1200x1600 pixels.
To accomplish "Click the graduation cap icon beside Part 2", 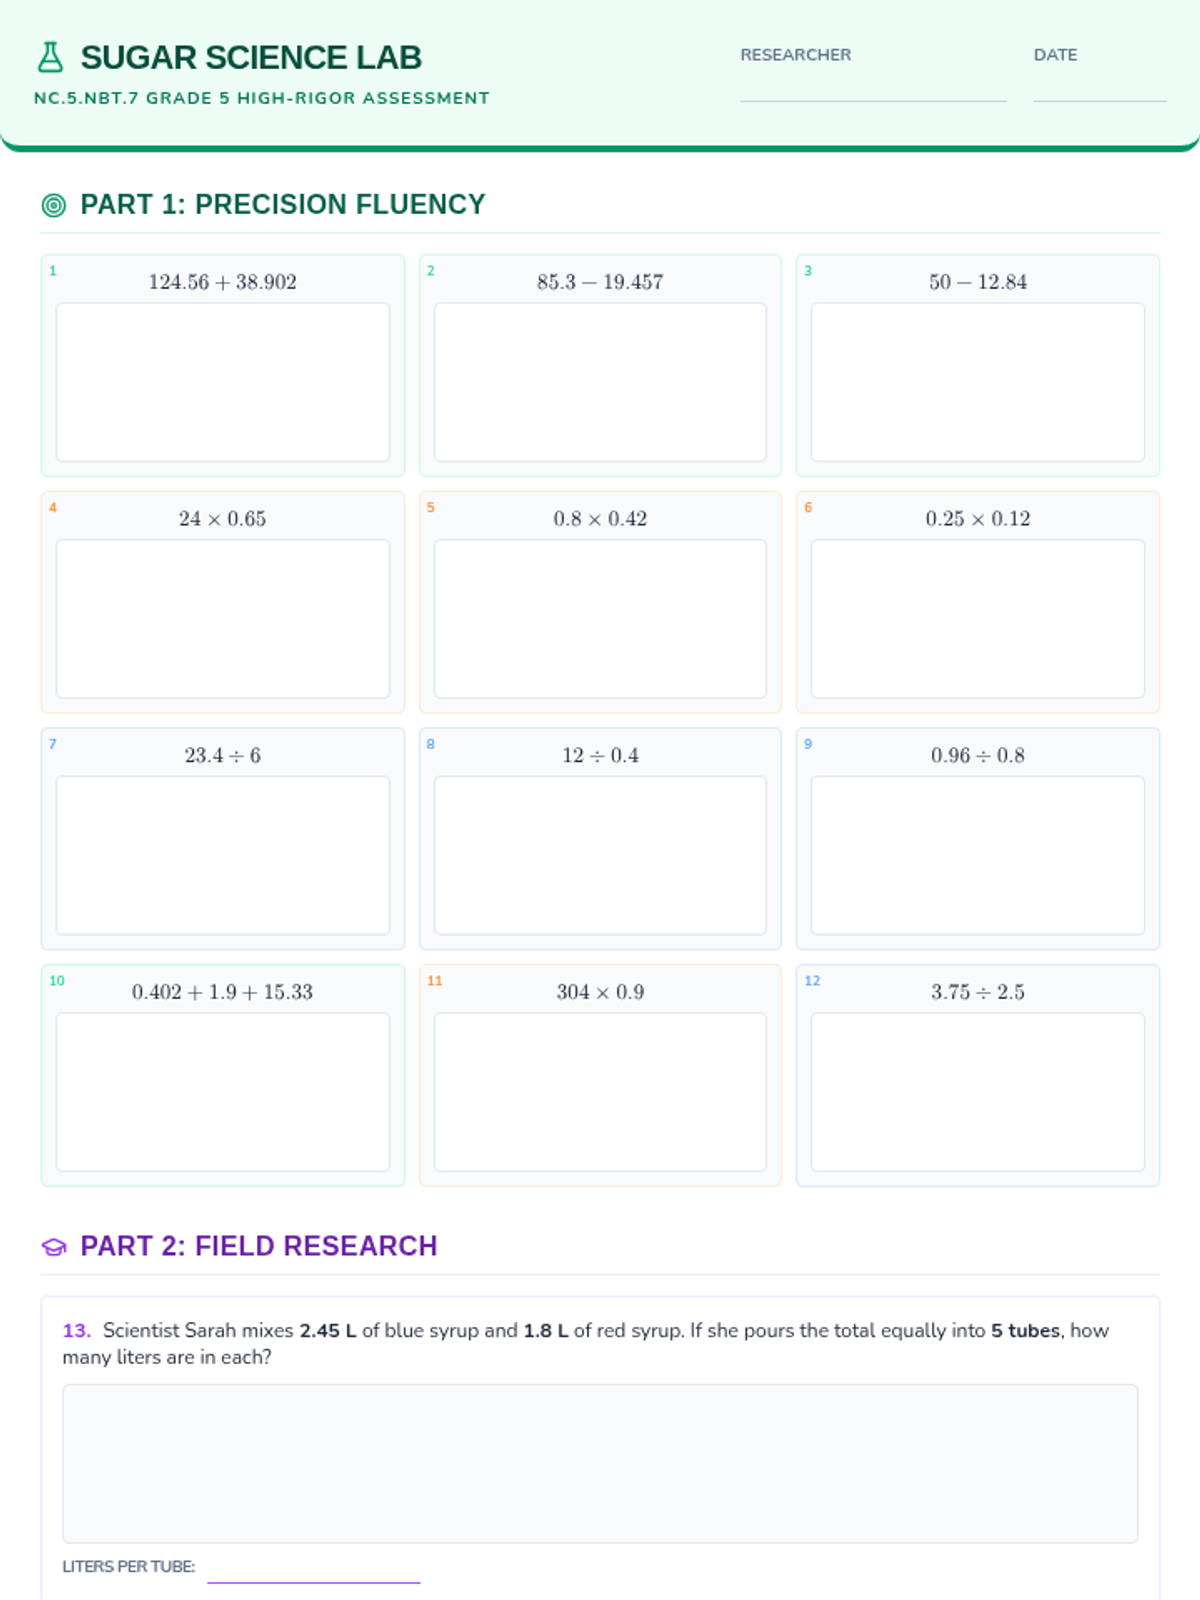I will [x=54, y=1247].
